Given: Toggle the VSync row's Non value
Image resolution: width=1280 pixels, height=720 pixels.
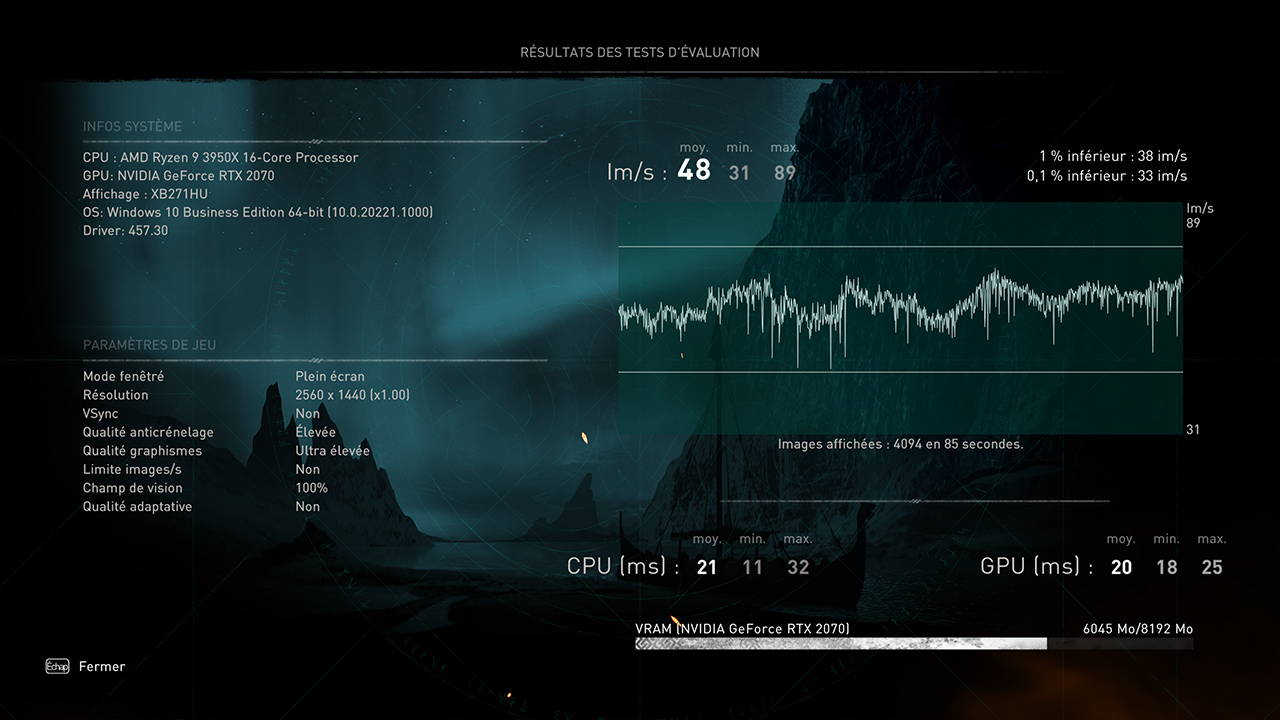Looking at the screenshot, I should click(307, 414).
